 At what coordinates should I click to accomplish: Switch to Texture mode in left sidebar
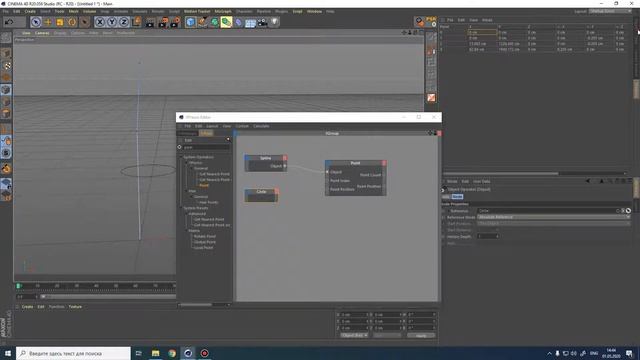[x=6, y=65]
